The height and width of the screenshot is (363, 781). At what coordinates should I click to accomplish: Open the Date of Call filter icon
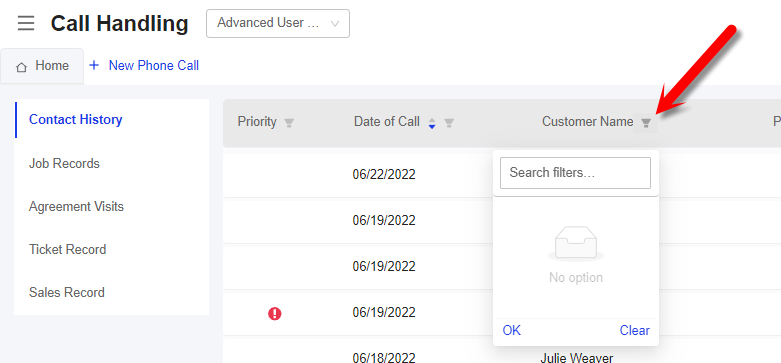pos(449,122)
